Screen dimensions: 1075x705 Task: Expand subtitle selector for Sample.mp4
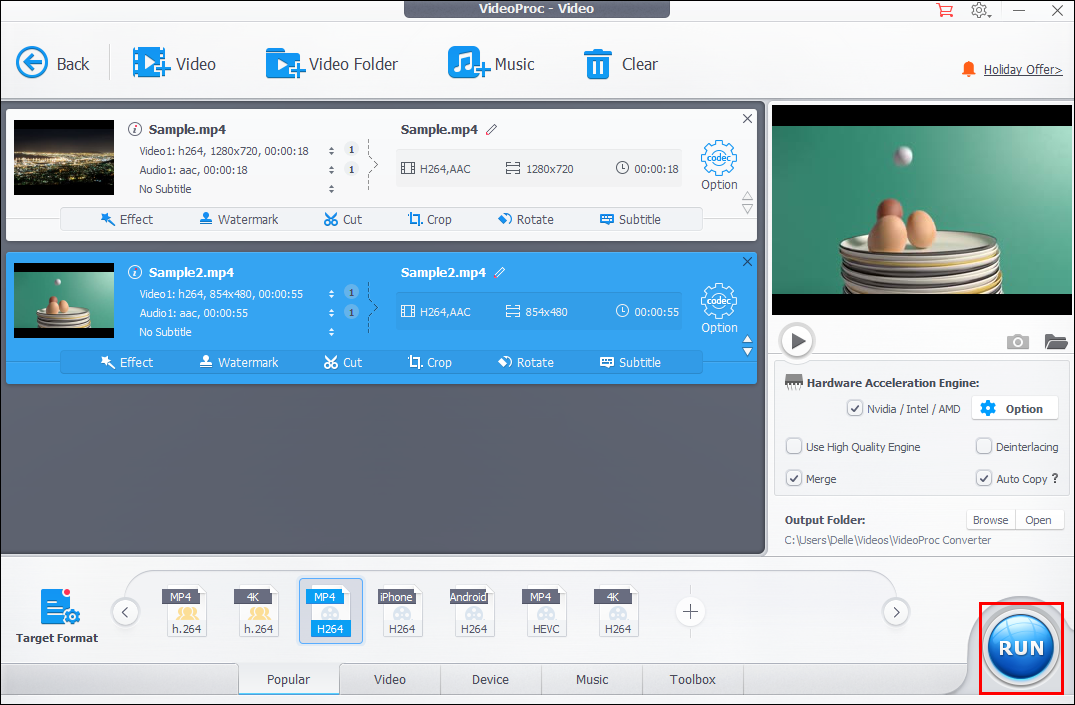point(331,189)
